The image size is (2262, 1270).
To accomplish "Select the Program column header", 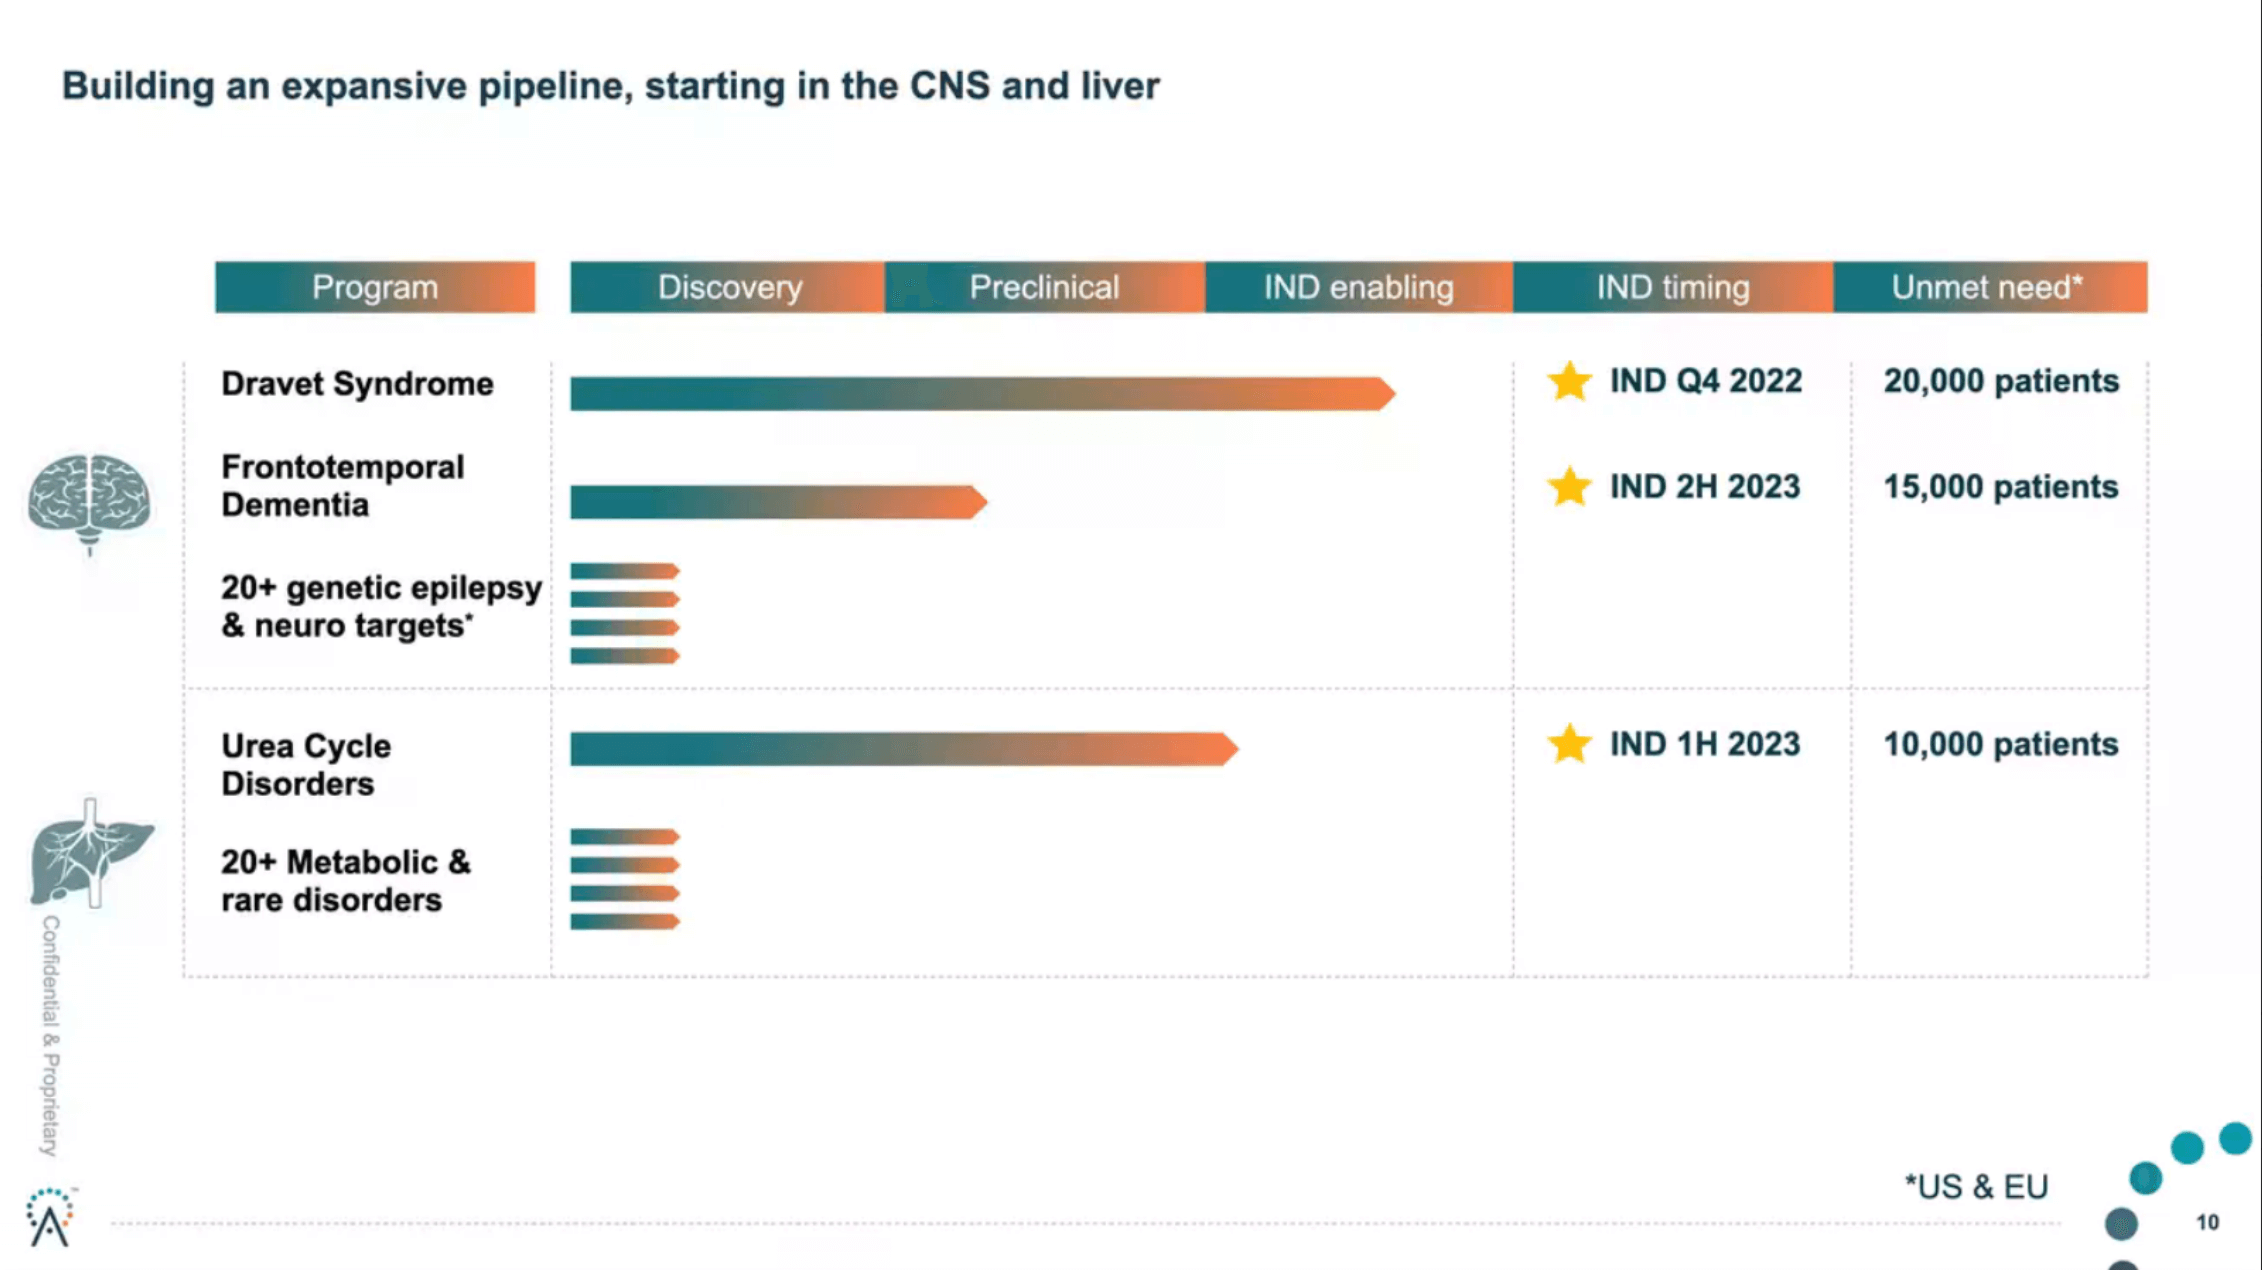I will click(x=375, y=288).
